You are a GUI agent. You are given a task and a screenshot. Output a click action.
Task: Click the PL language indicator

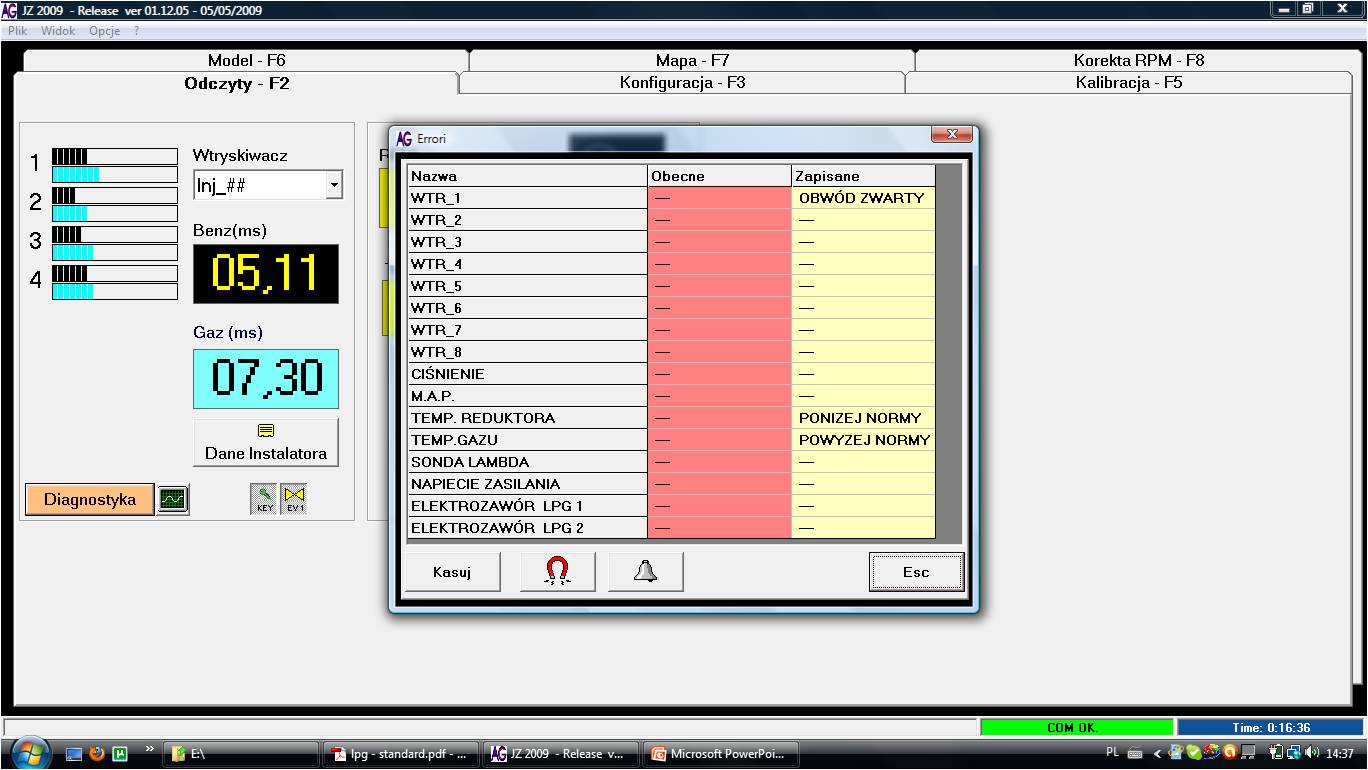click(1113, 752)
